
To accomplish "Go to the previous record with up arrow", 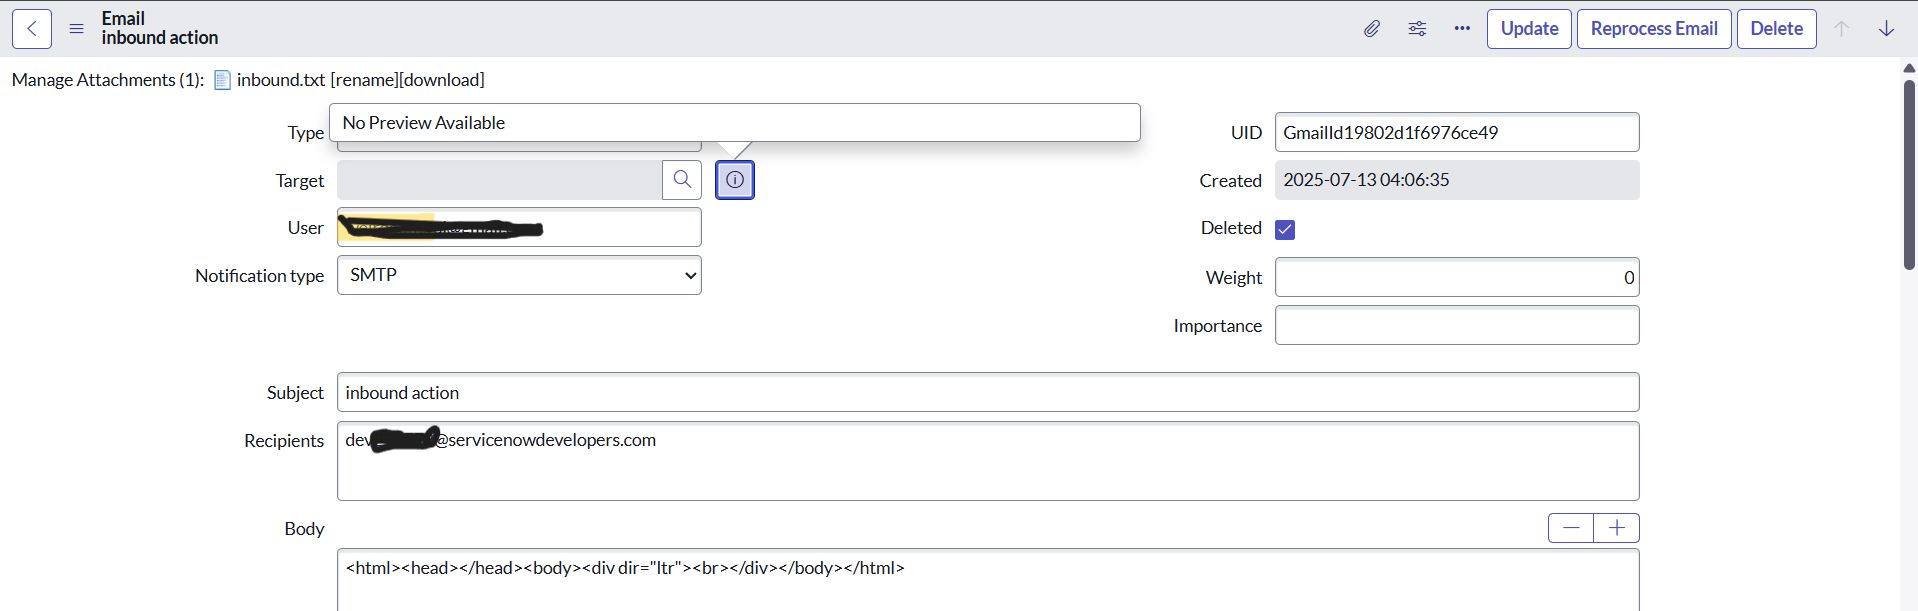I will [1841, 29].
